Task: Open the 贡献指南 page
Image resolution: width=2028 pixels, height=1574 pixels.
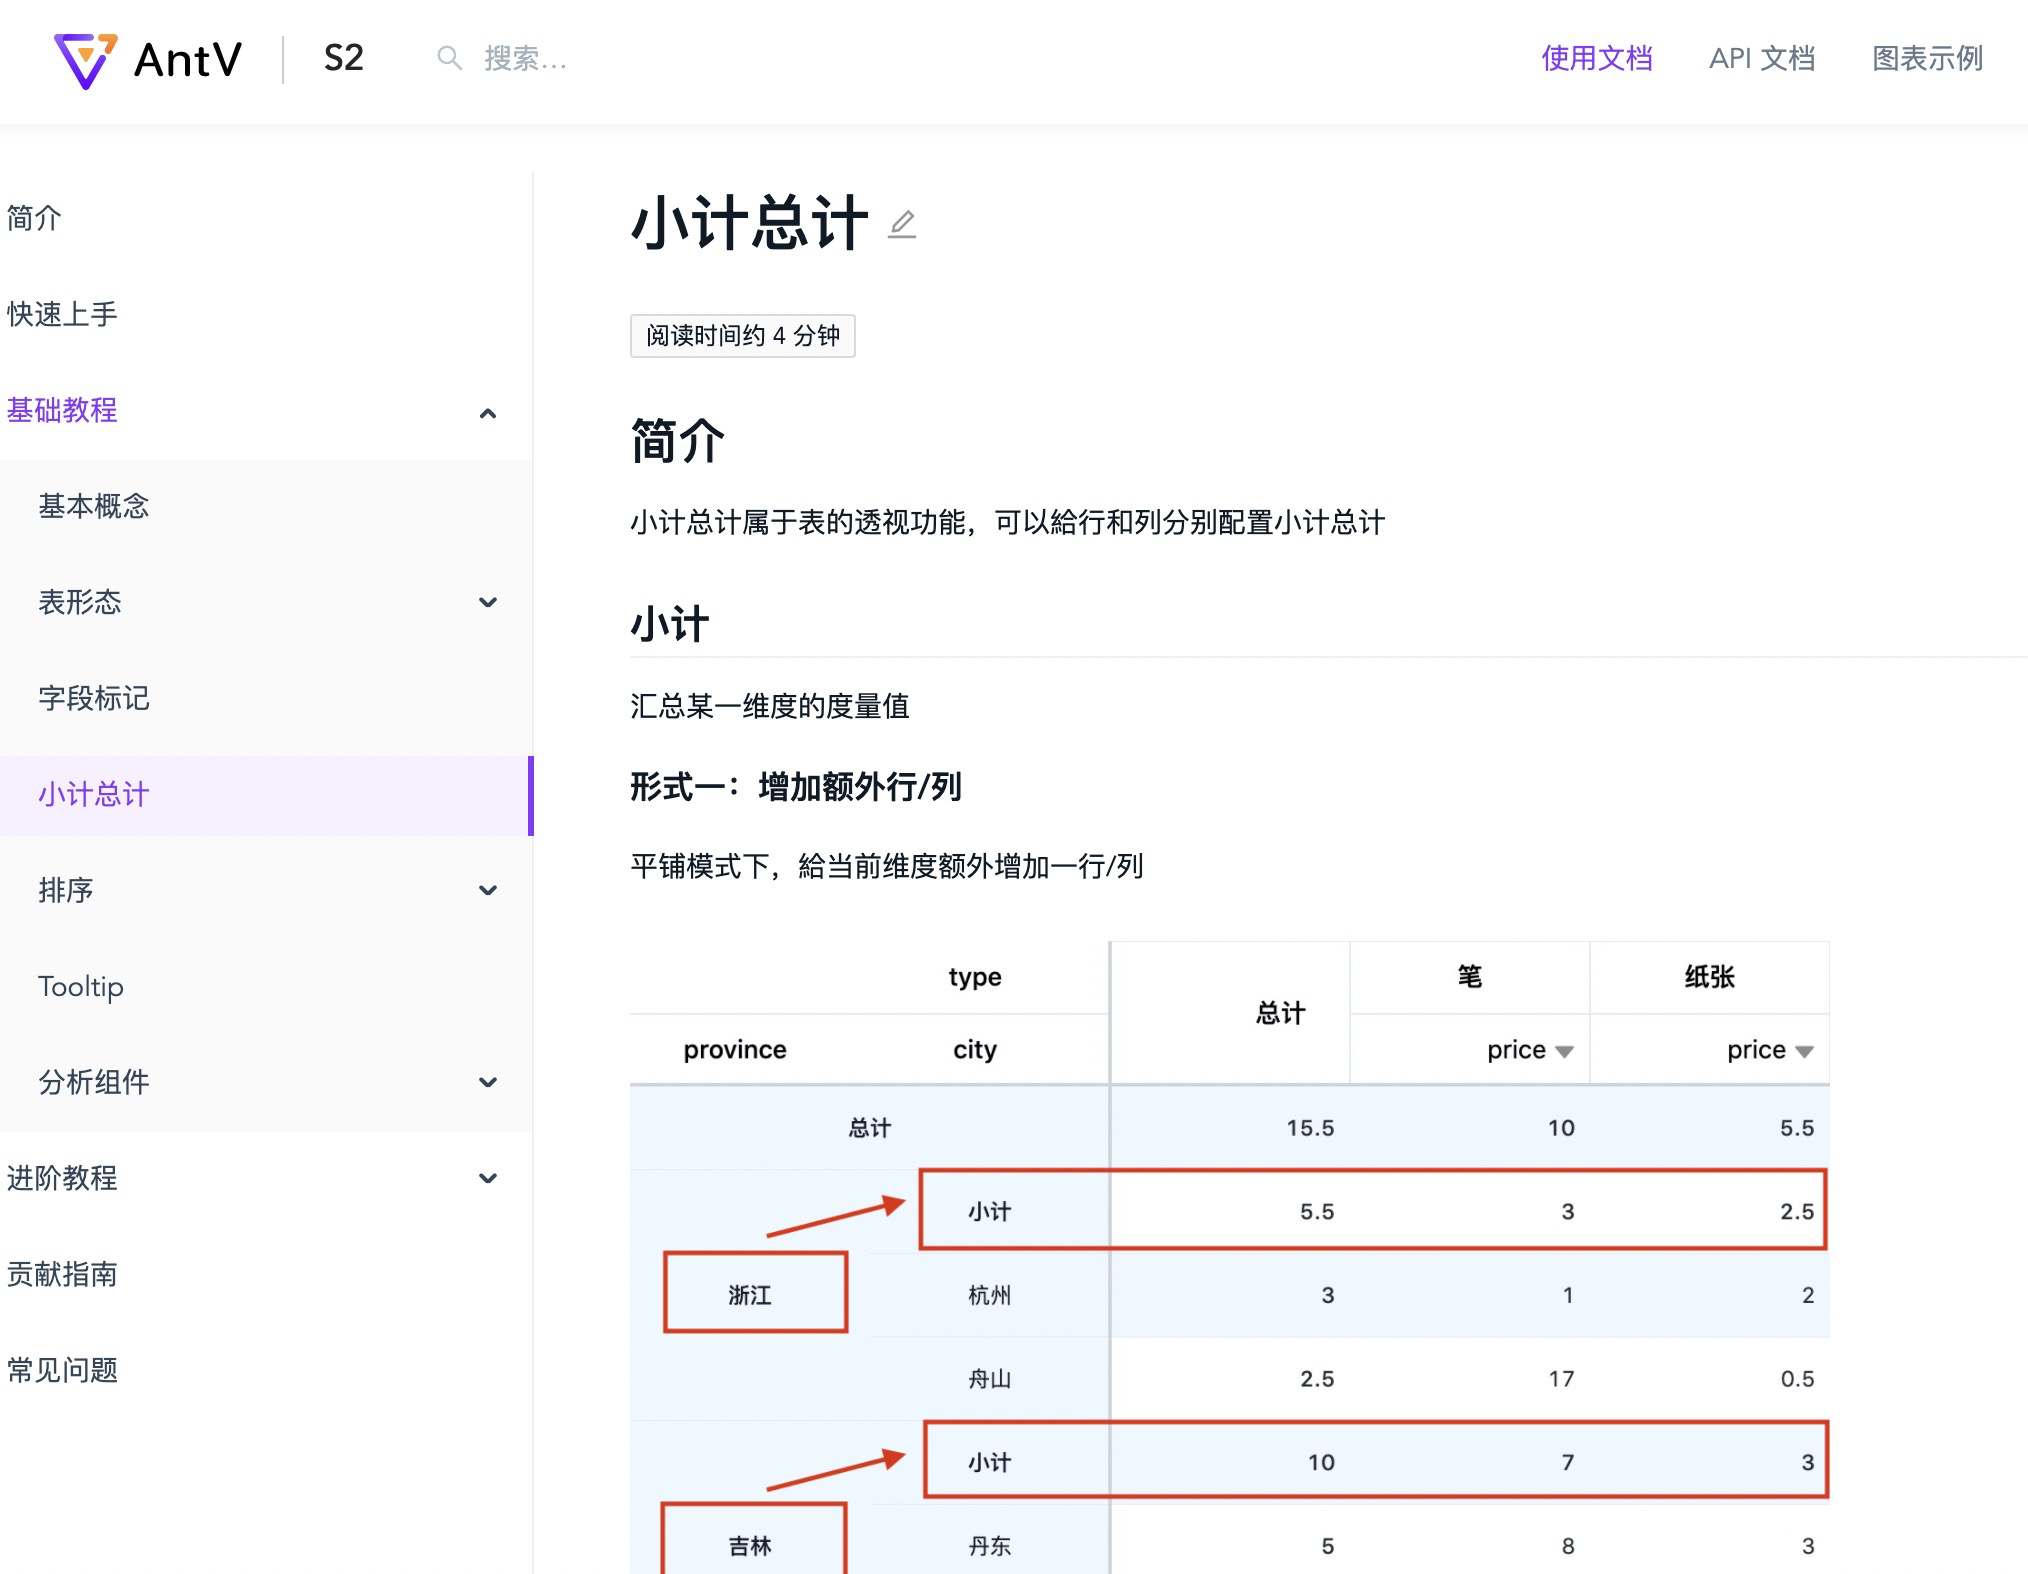Action: (62, 1274)
